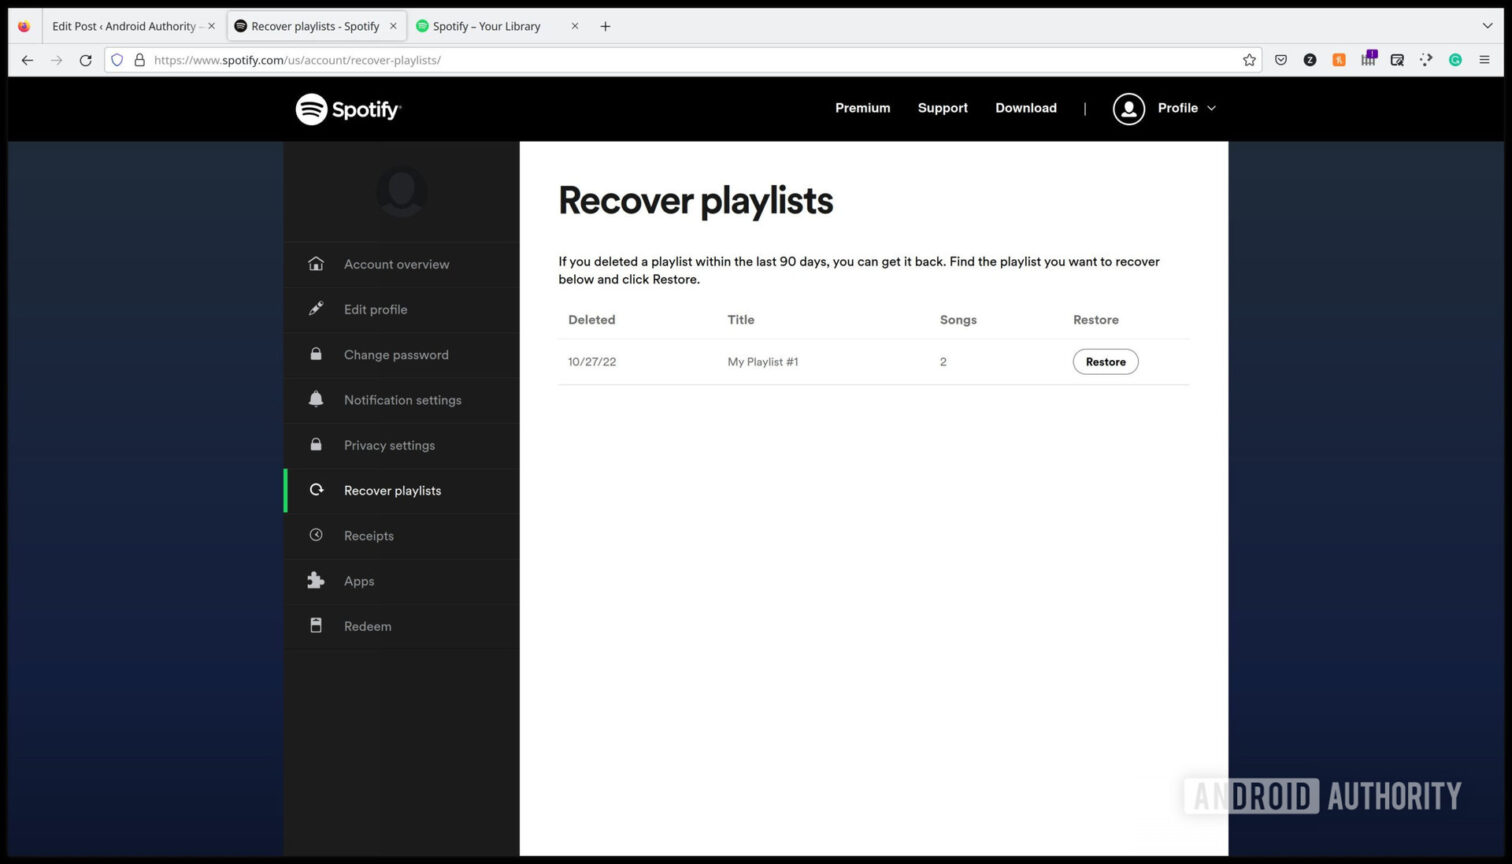The image size is (1512, 864).
Task: Open the Premium link in header
Action: [x=862, y=108]
